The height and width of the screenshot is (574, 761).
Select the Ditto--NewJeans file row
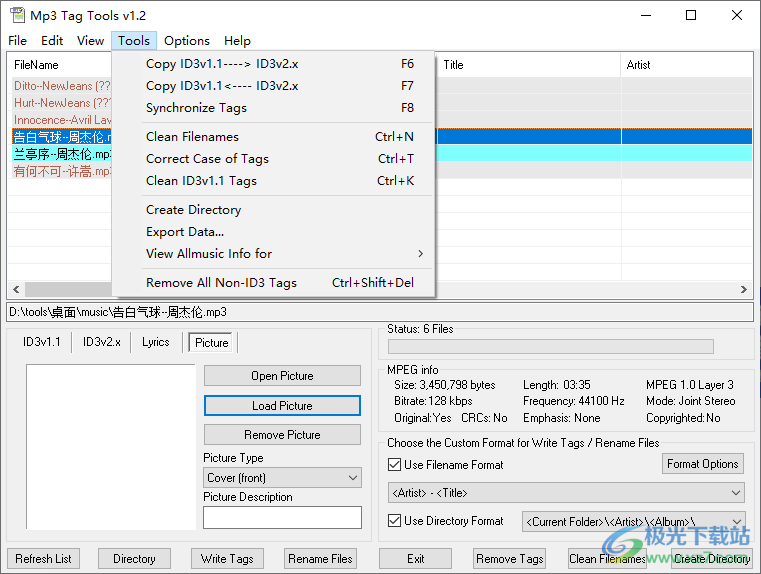coord(62,86)
